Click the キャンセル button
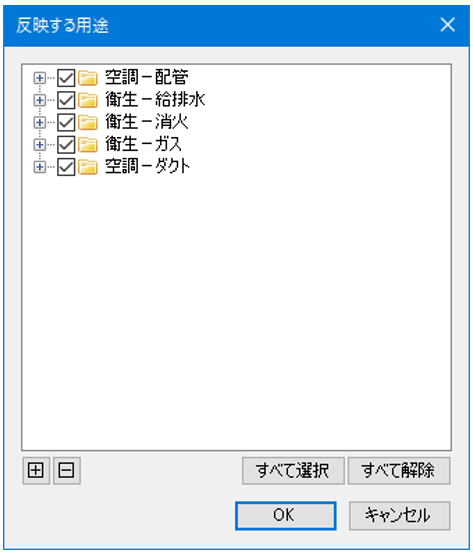This screenshot has width=473, height=552. pyautogui.click(x=399, y=515)
